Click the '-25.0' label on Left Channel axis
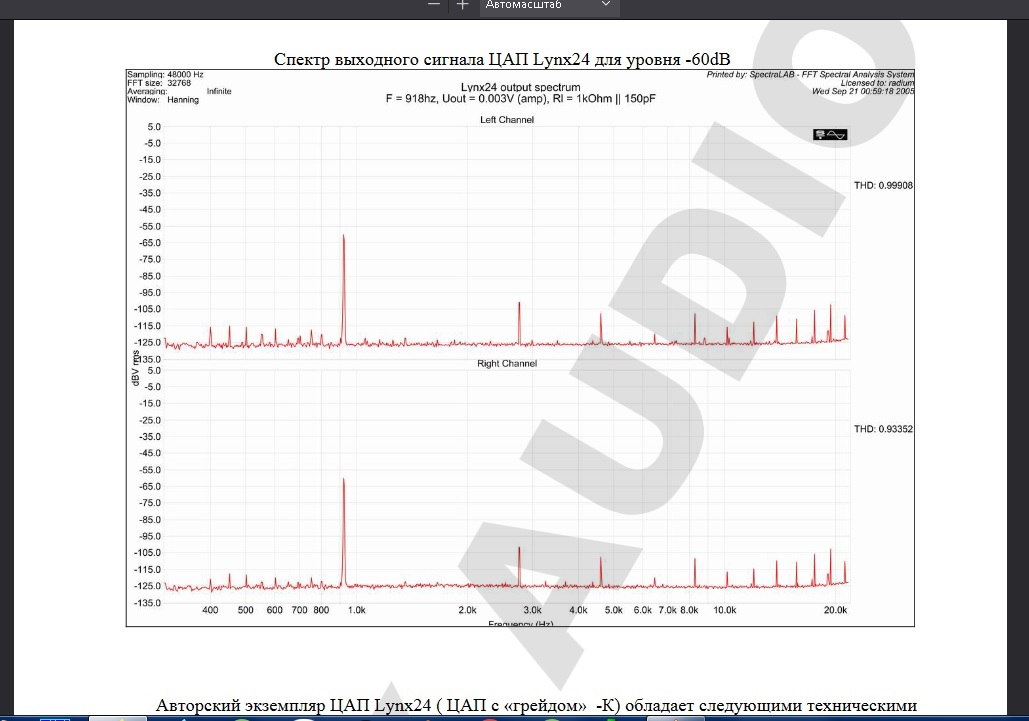1029x721 pixels. coord(150,176)
